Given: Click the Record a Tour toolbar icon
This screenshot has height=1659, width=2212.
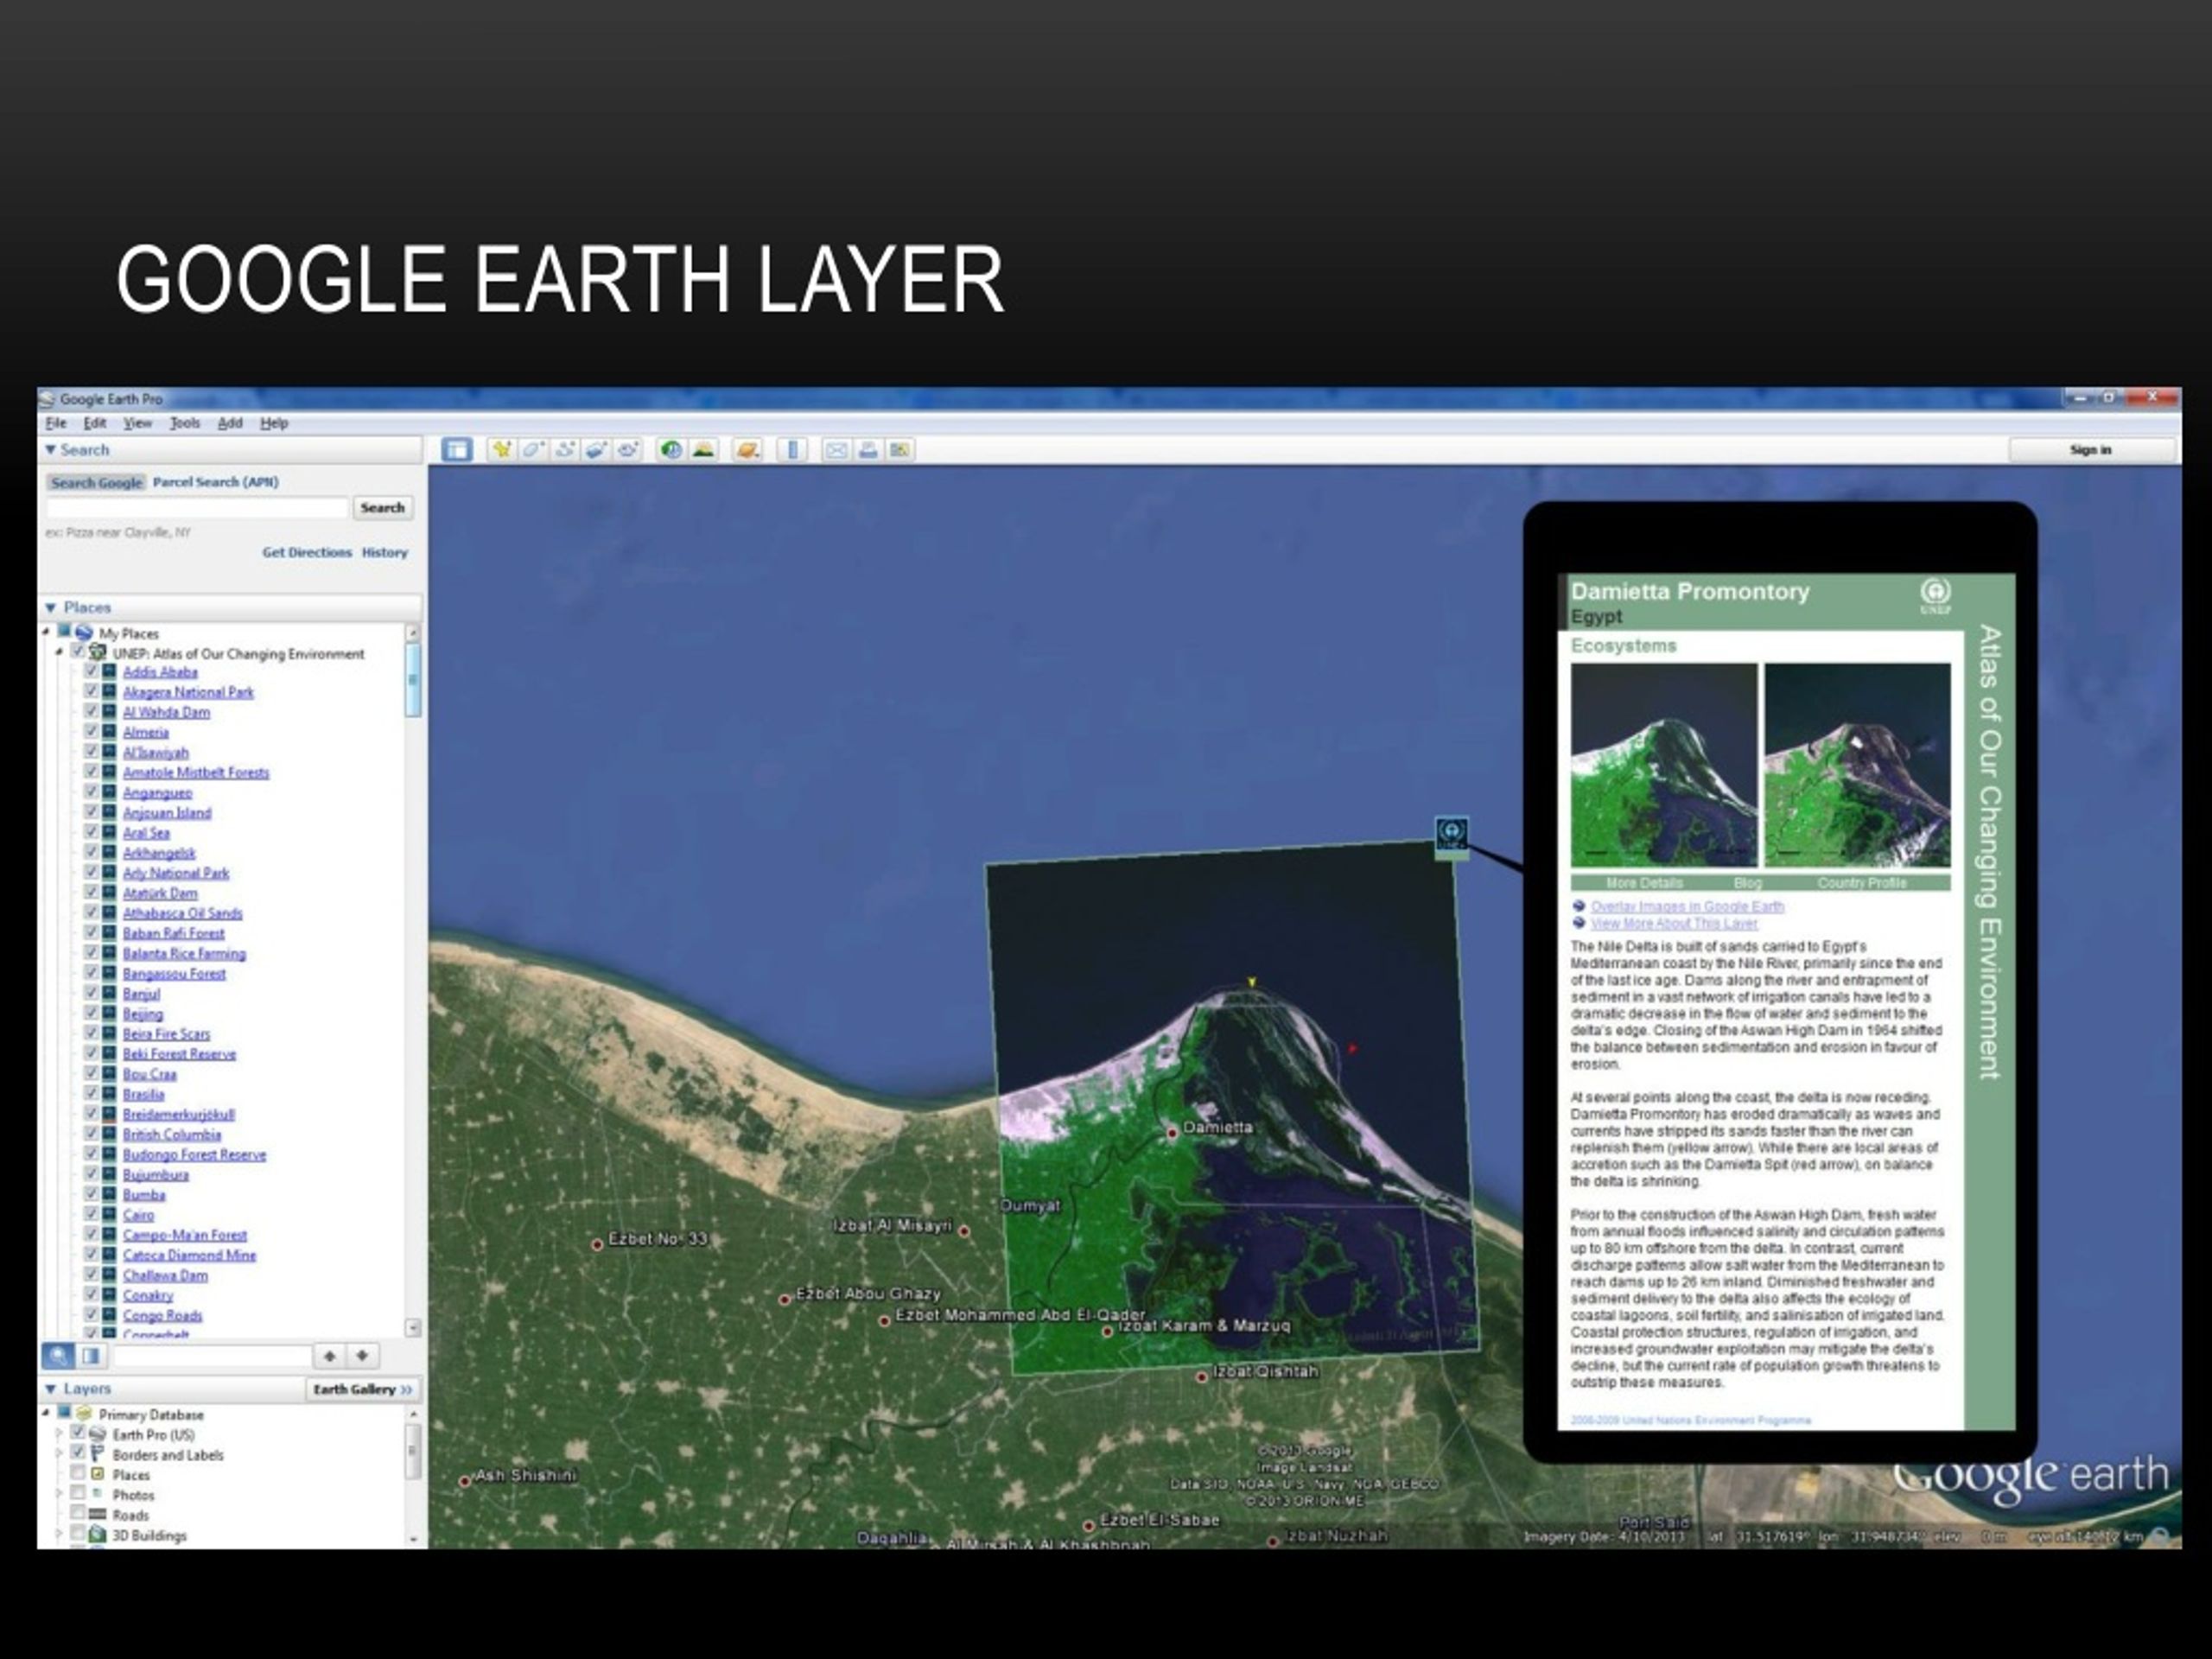Looking at the screenshot, I should (x=628, y=450).
